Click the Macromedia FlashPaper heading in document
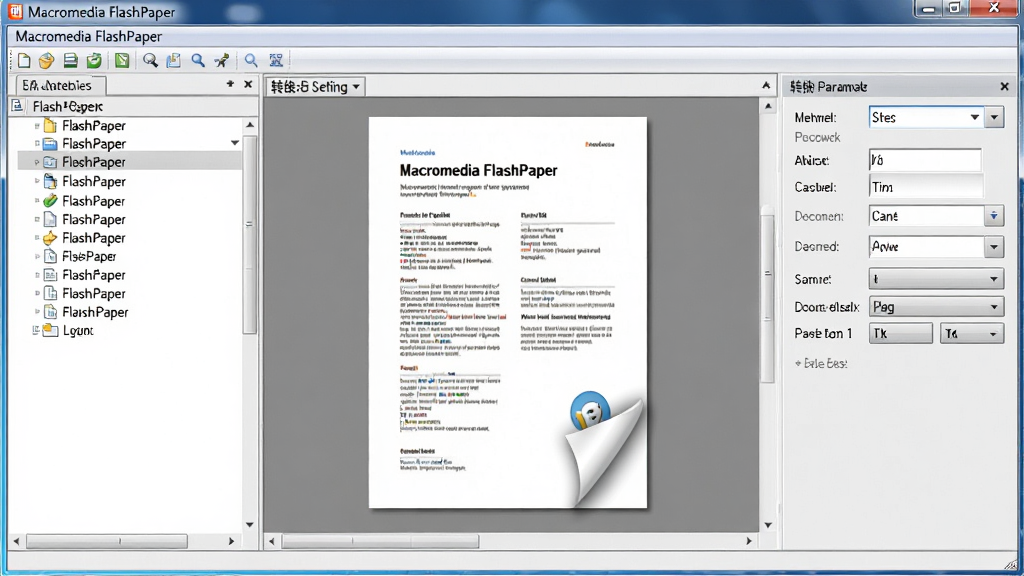The image size is (1024, 576). tap(478, 170)
